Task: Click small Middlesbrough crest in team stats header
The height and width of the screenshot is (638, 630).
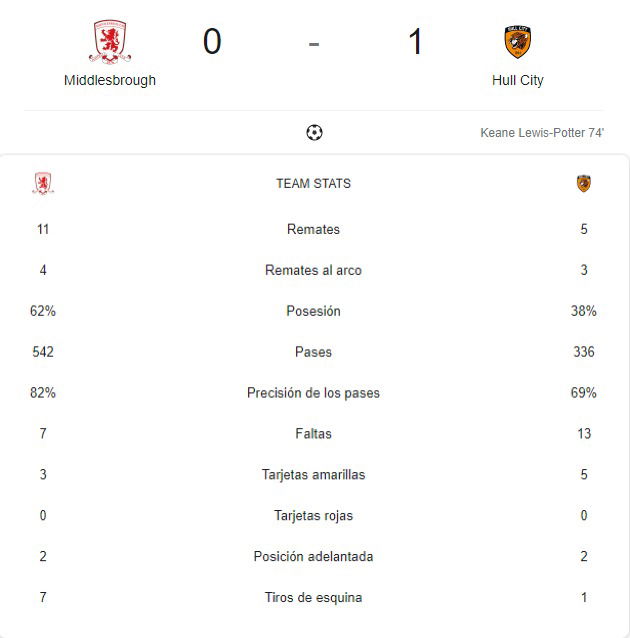Action: tap(43, 184)
